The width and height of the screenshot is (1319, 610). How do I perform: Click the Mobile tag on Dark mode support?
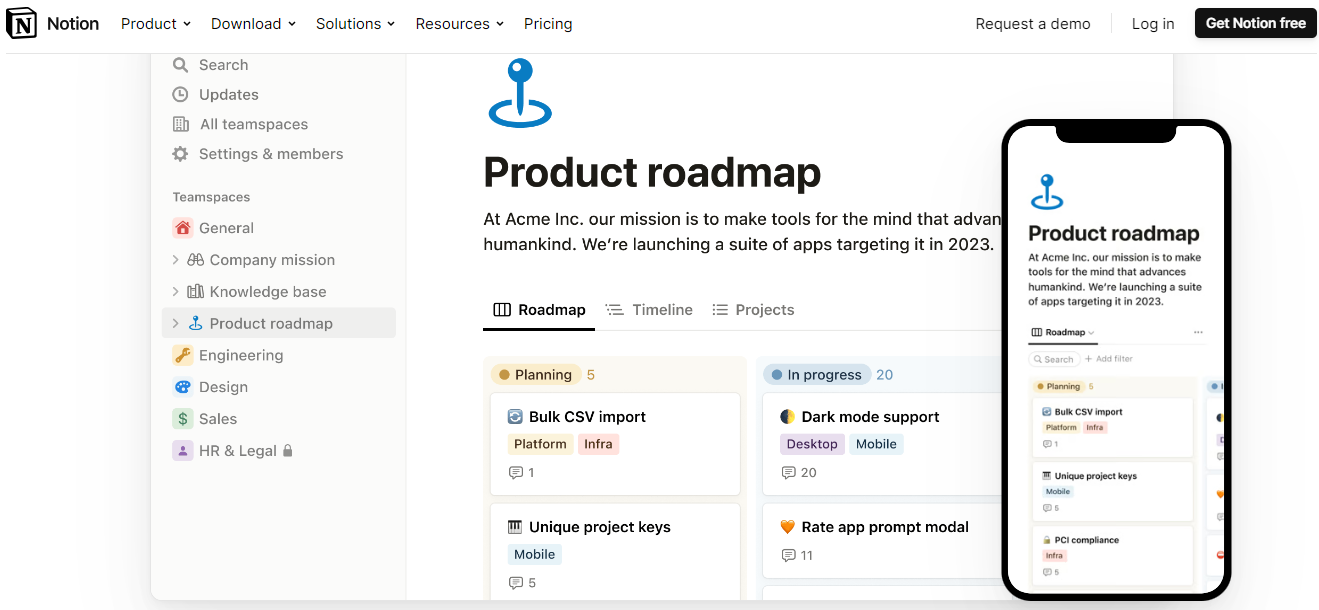pos(876,444)
